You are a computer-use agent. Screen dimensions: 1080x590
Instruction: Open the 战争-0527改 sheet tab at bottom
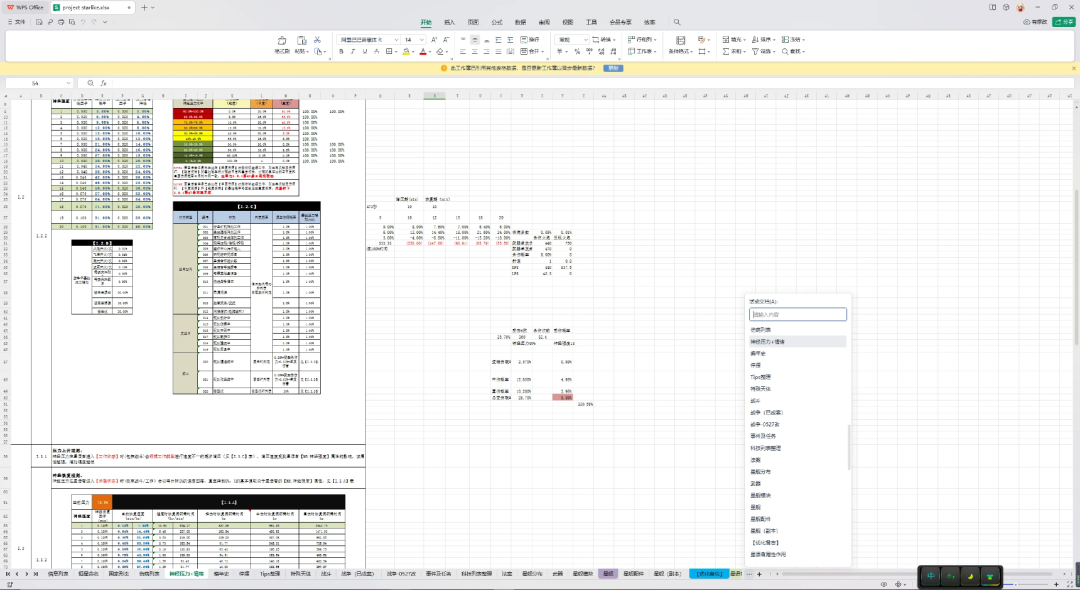[x=401, y=573]
